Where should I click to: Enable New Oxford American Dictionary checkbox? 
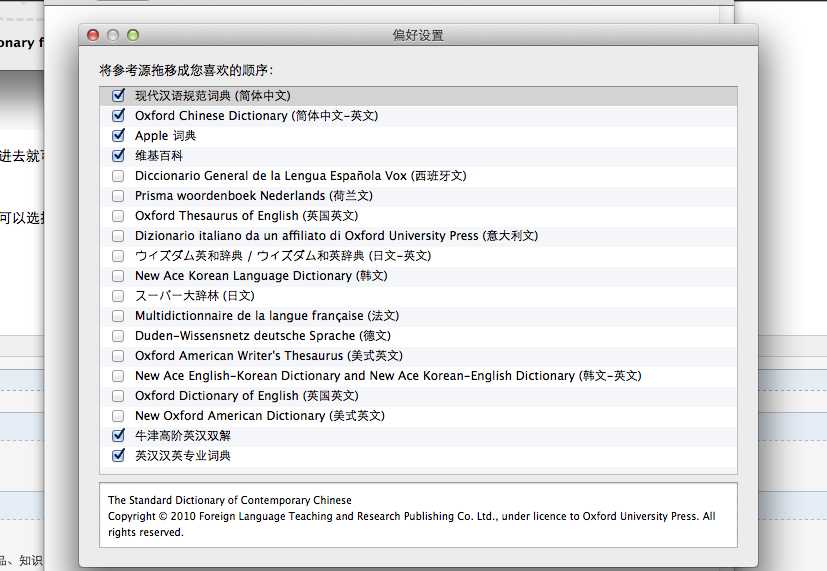[118, 416]
